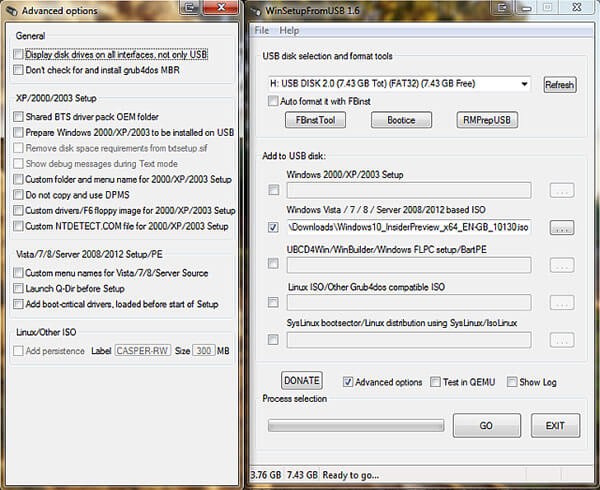Tick the Linux ISO/Other Grub4dos compatible ISO checkbox
600x490 pixels.
pos(273,302)
